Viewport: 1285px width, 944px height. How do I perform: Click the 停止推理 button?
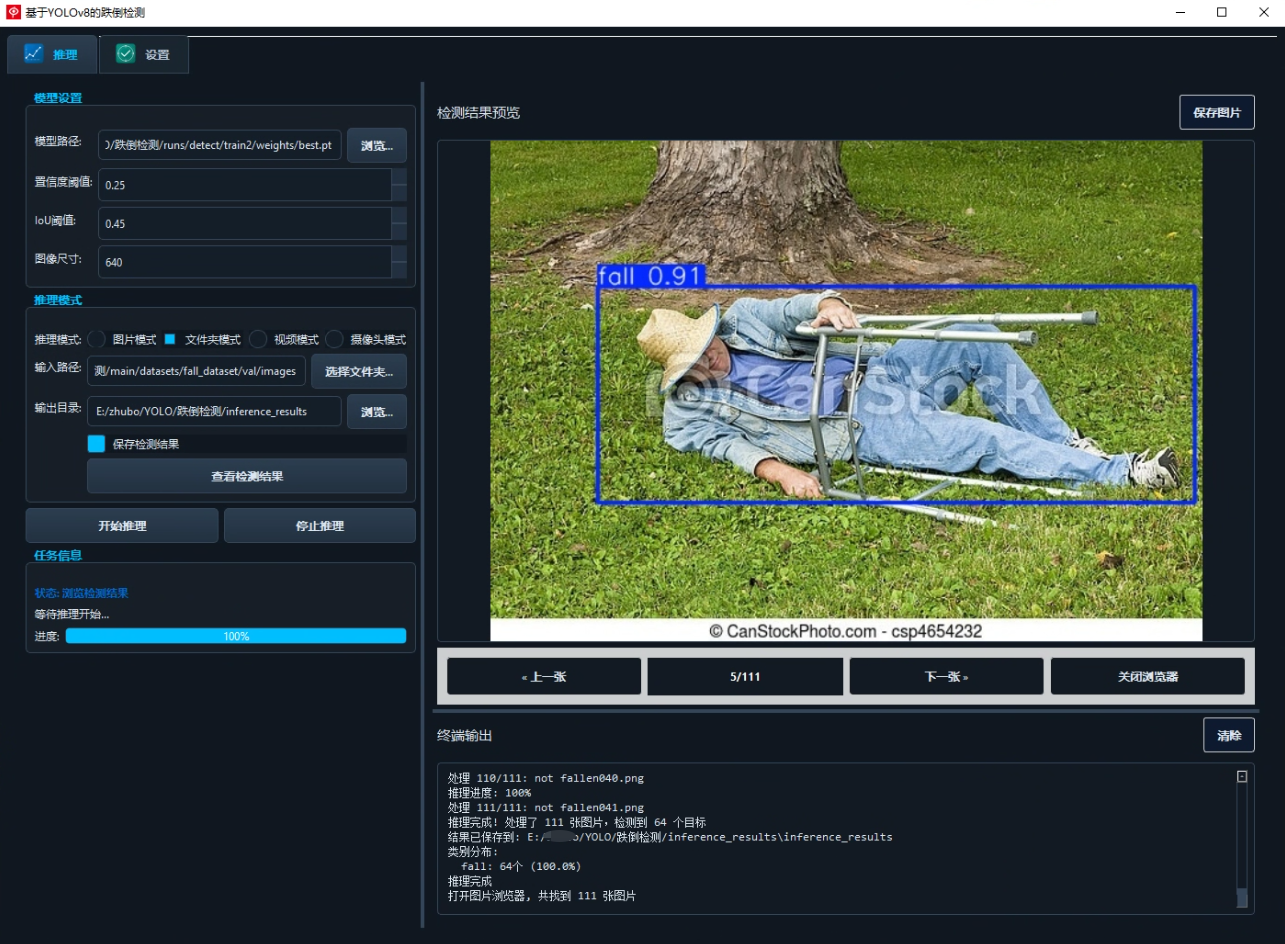tap(320, 525)
